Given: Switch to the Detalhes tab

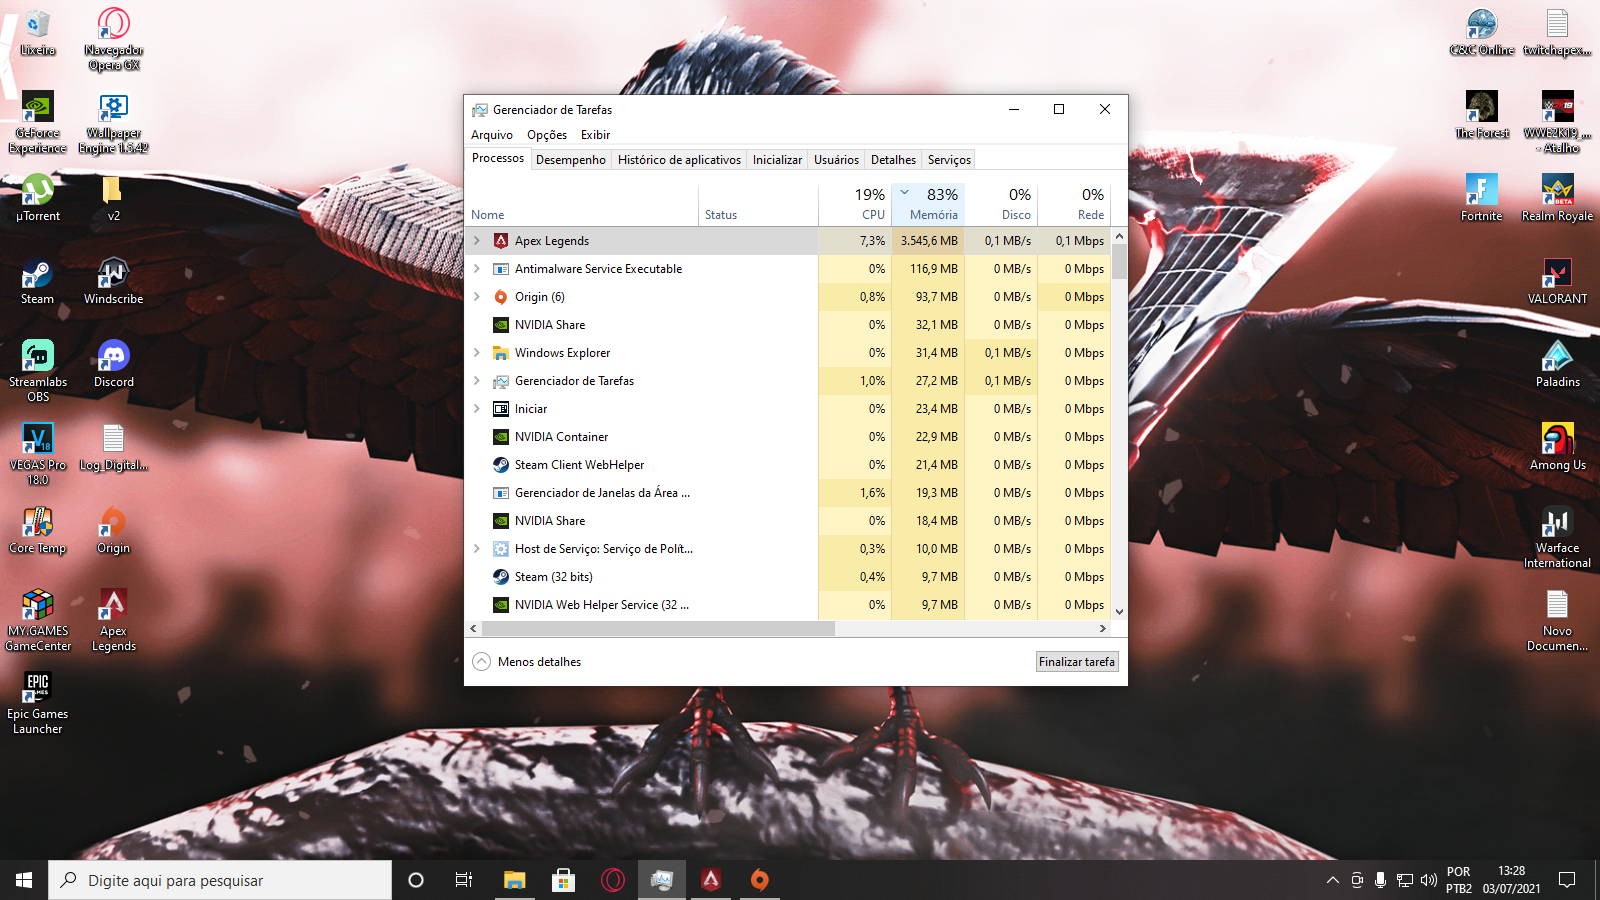Looking at the screenshot, I should (x=893, y=160).
